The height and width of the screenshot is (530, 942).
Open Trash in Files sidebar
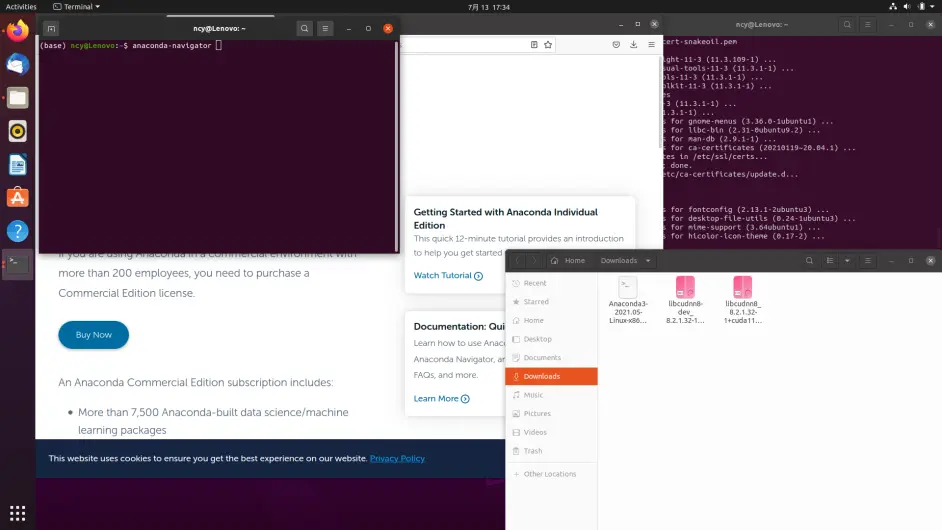pos(552,451)
